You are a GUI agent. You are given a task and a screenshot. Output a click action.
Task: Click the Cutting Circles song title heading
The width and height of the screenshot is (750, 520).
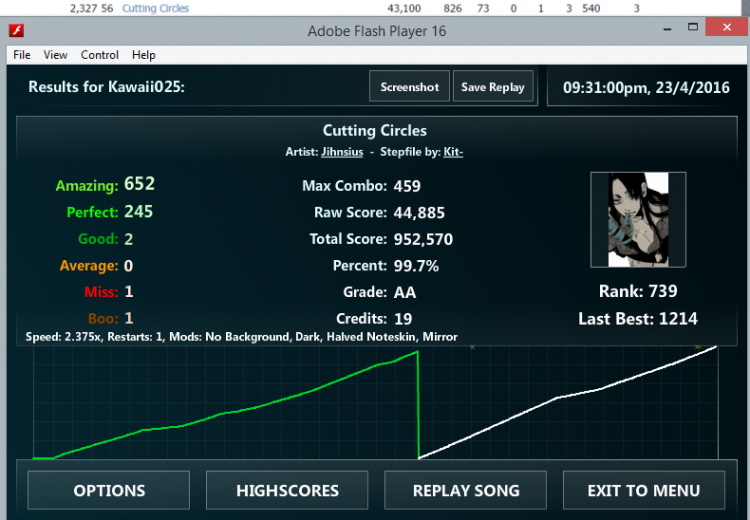pos(374,131)
